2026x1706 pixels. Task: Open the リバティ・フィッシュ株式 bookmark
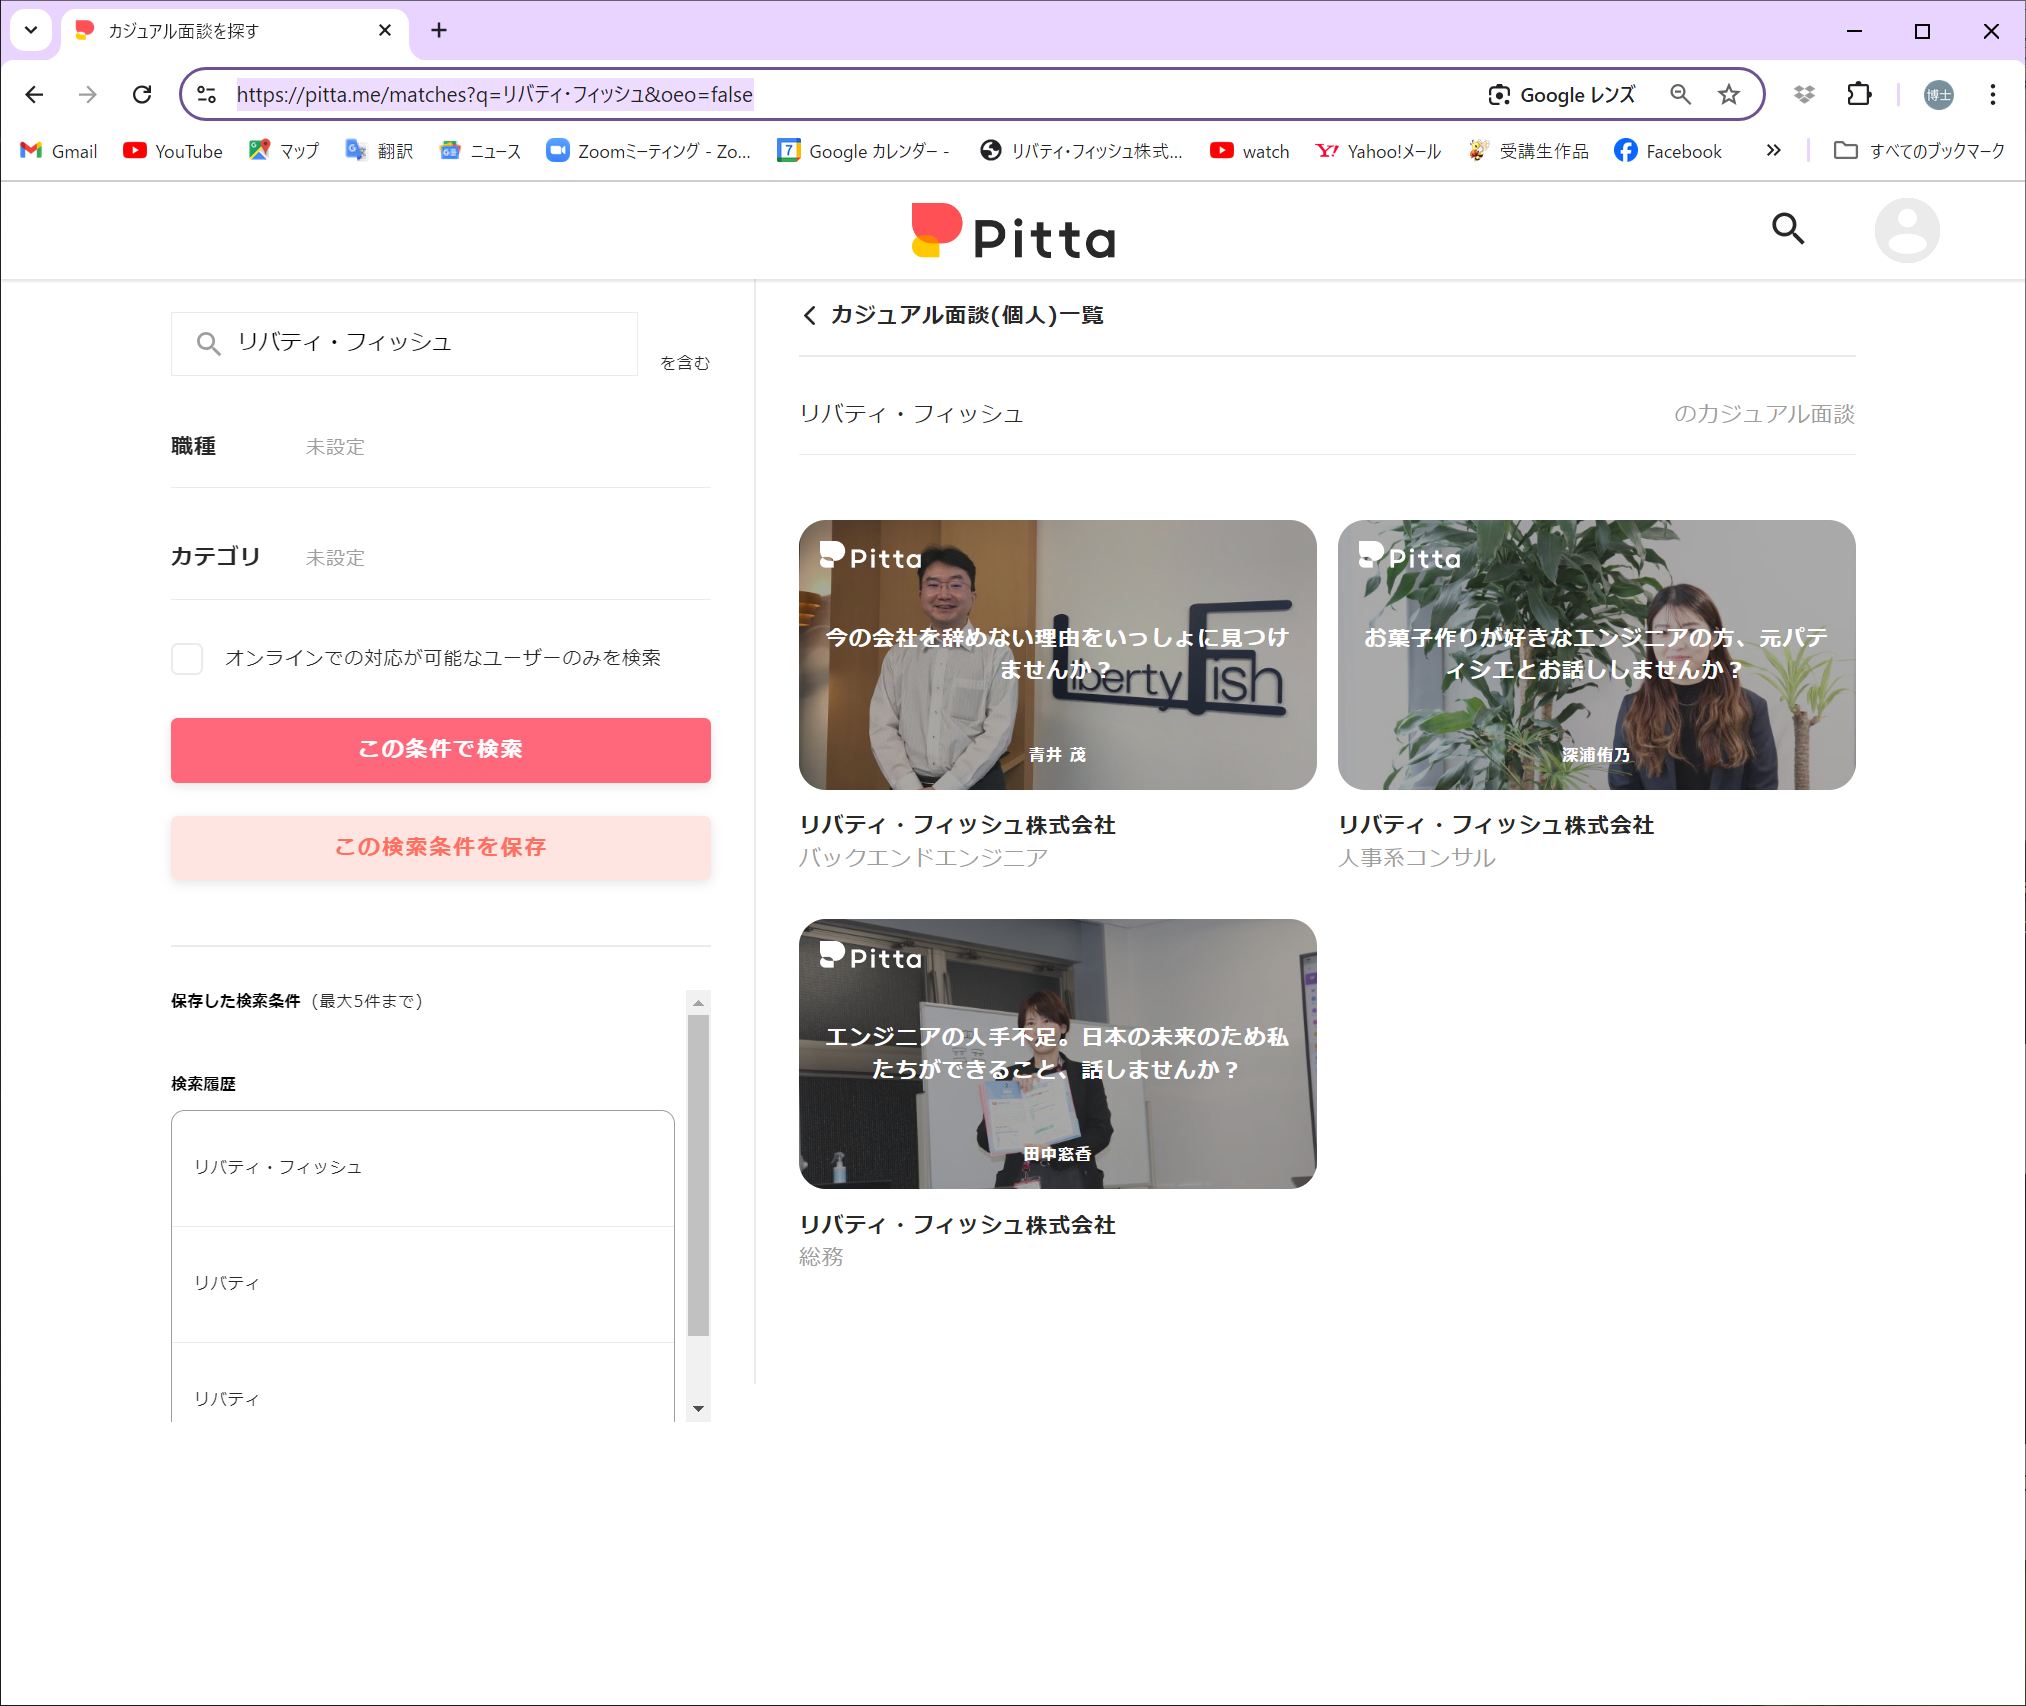point(1081,151)
